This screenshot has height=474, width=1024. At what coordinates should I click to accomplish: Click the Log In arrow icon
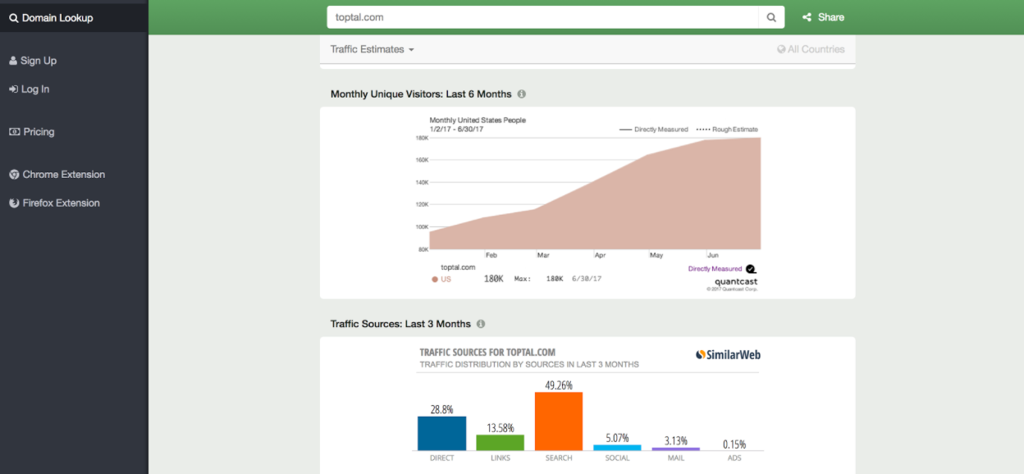pos(13,89)
